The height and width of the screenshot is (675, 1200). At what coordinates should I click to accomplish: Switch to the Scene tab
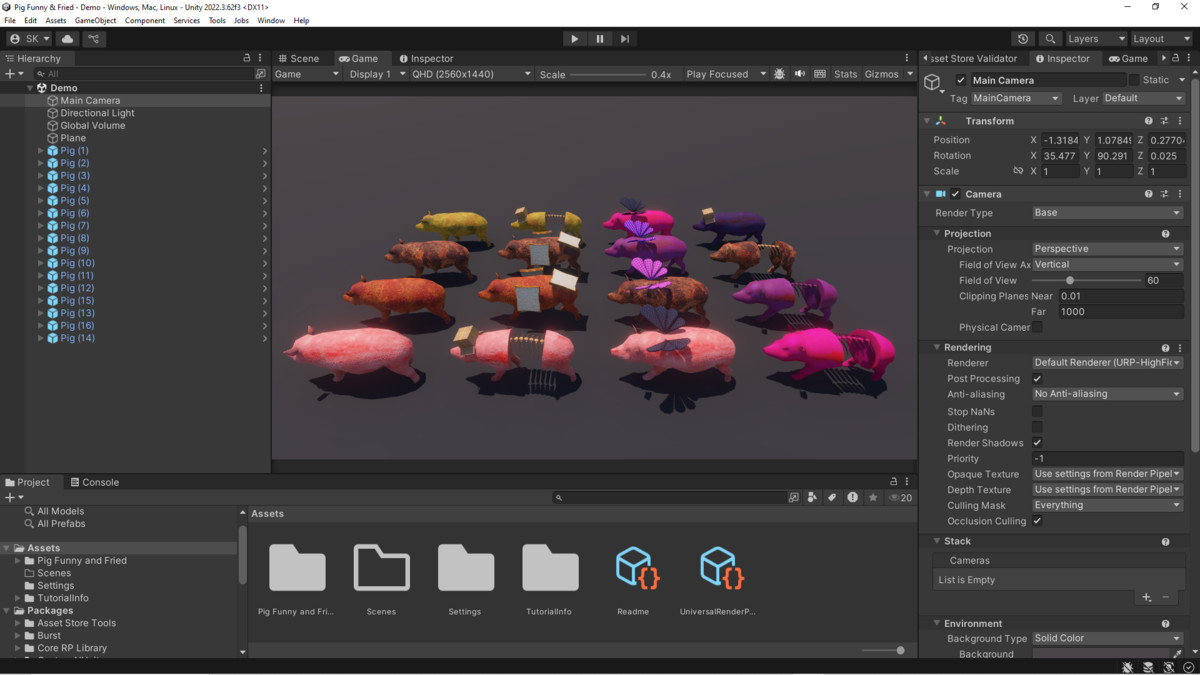(x=298, y=58)
